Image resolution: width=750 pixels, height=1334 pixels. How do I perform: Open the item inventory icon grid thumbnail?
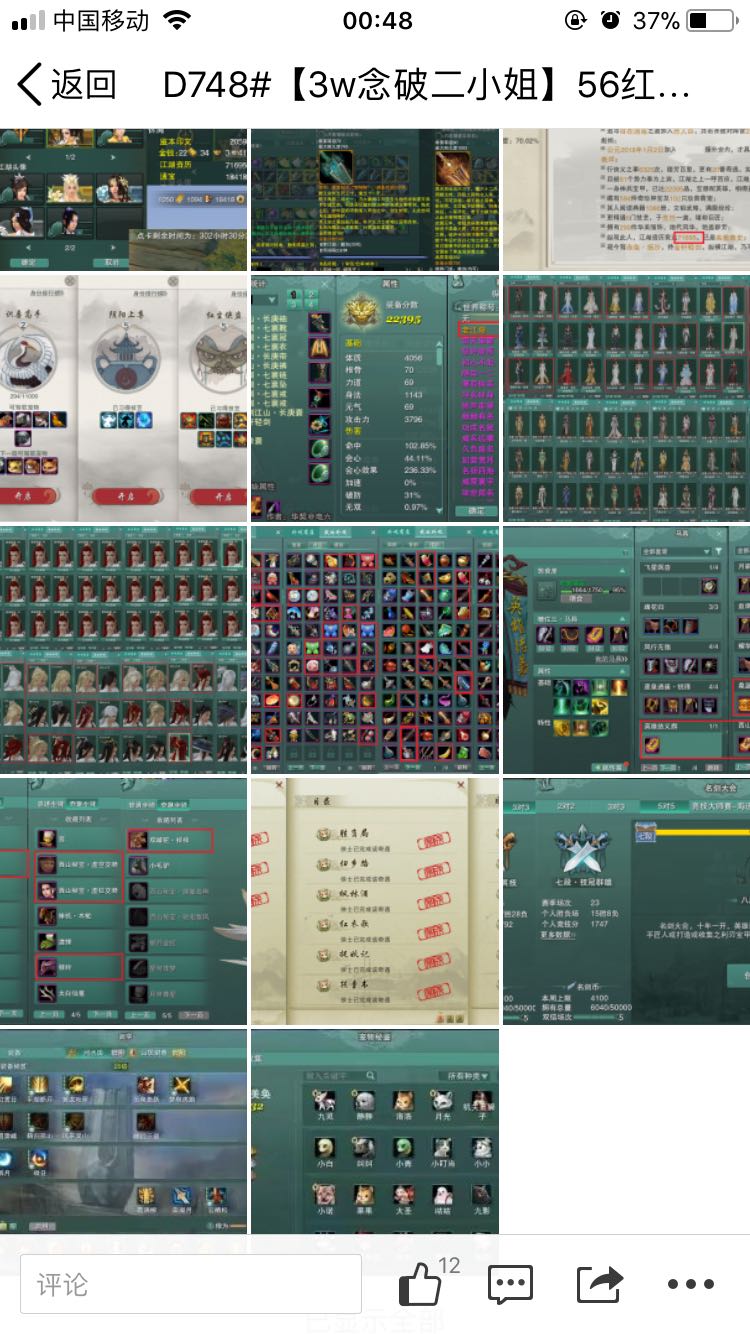point(375,650)
